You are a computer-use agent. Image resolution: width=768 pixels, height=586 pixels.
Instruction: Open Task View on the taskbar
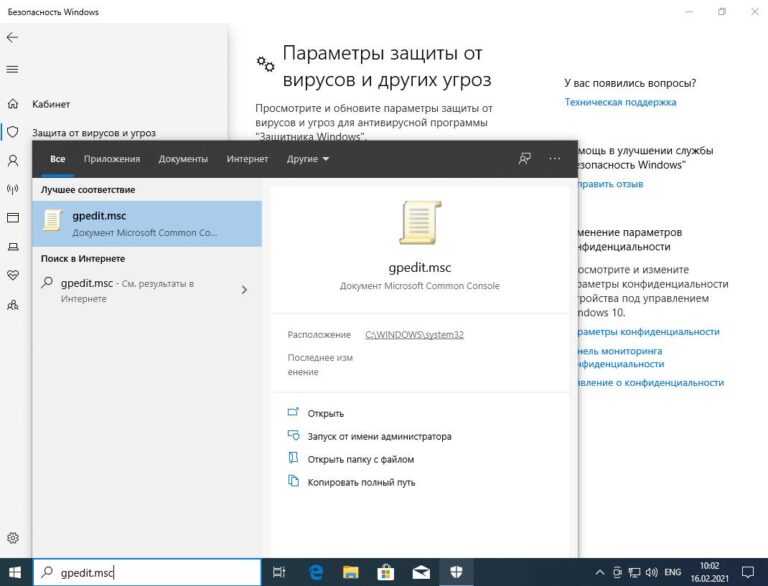pos(279,572)
